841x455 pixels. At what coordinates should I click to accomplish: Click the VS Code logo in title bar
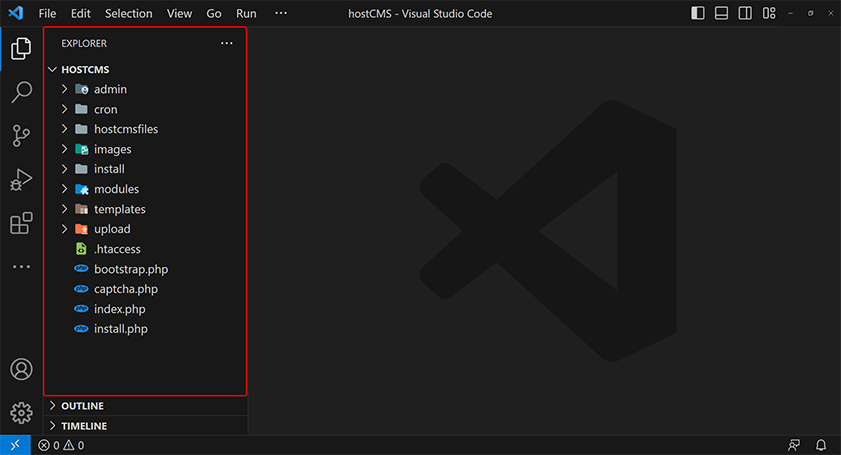pyautogui.click(x=16, y=13)
